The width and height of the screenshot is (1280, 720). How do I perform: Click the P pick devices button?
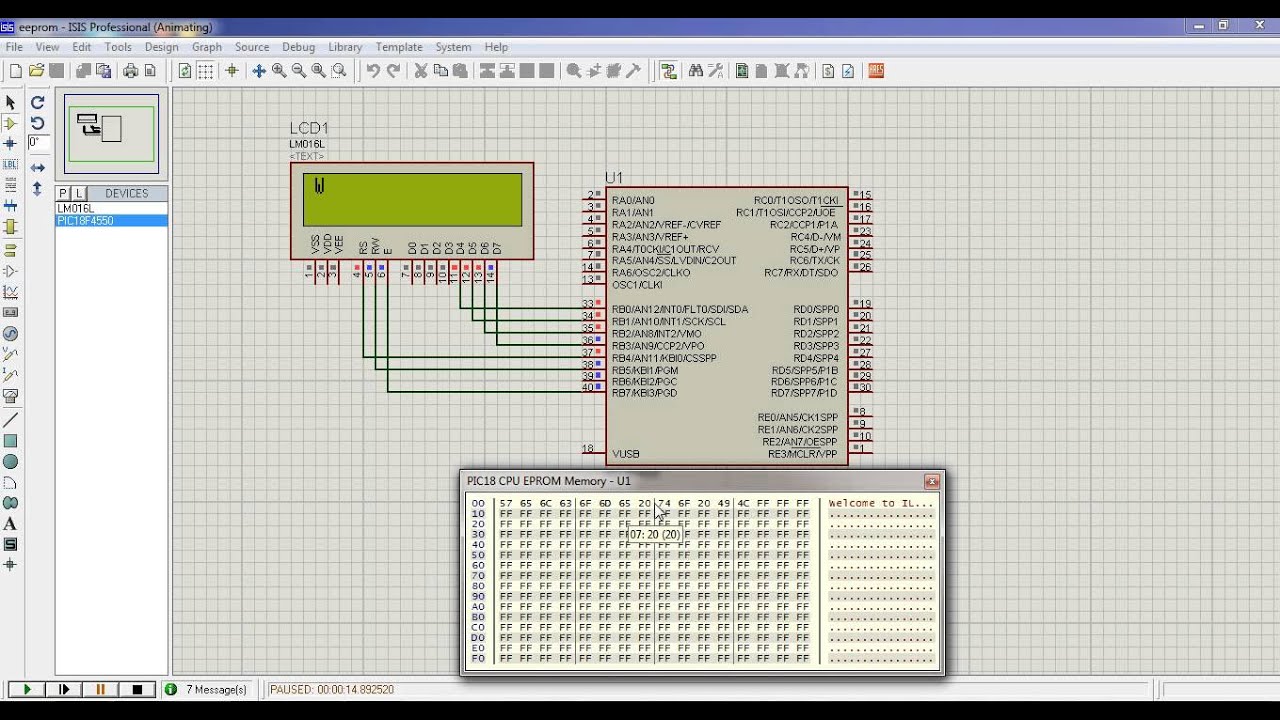tap(63, 193)
